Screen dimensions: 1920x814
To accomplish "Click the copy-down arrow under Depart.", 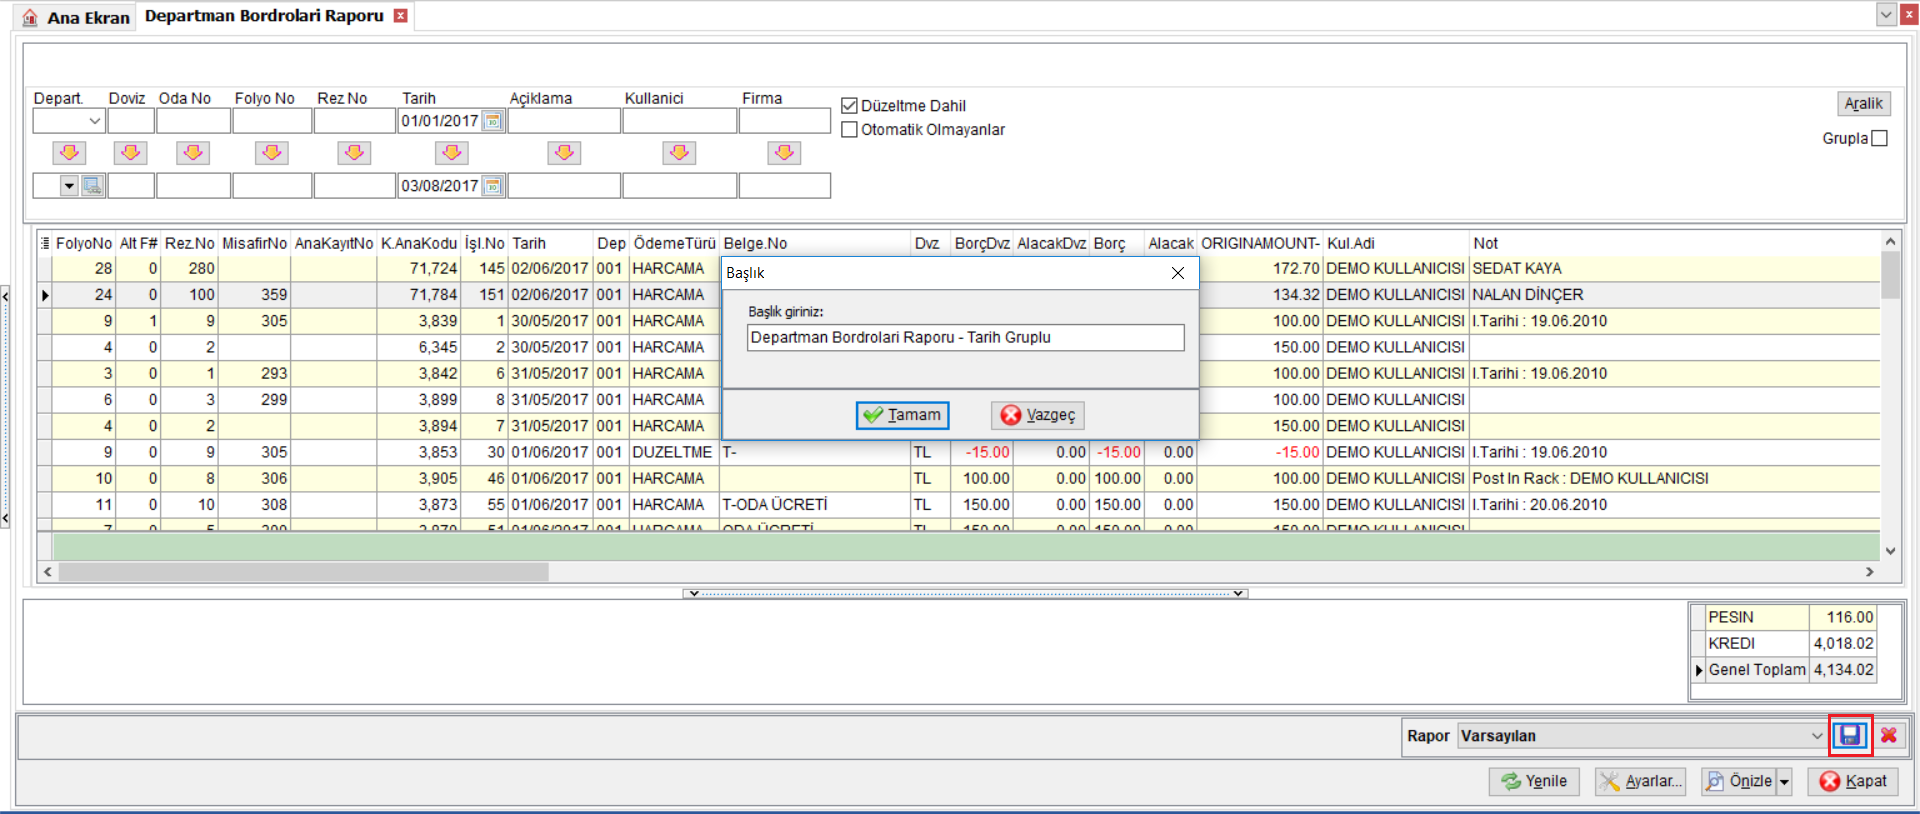I will tap(69, 153).
